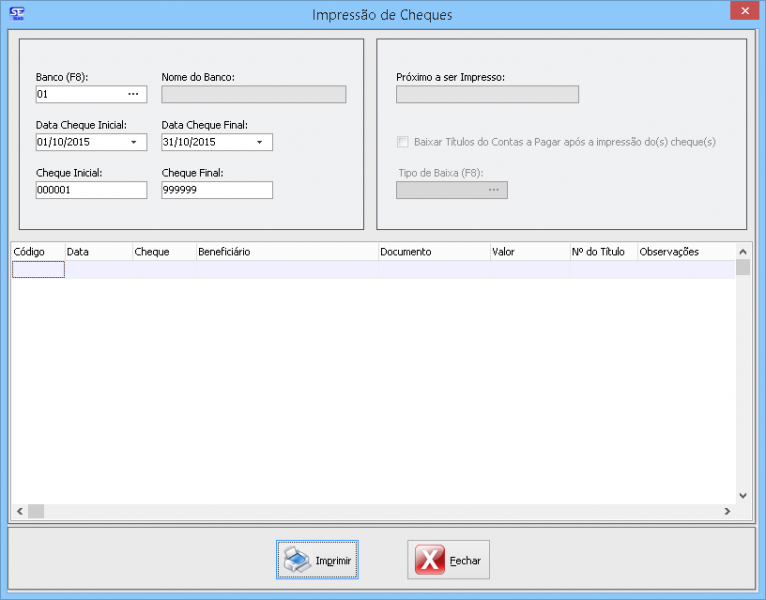The image size is (766, 600).
Task: Click the grid's vertical scrollbar down arrow
Action: click(x=742, y=494)
